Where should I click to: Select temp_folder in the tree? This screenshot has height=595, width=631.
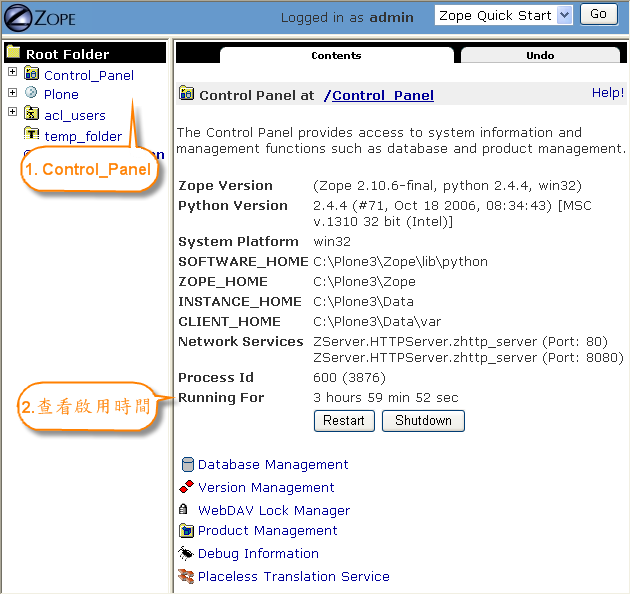click(83, 136)
